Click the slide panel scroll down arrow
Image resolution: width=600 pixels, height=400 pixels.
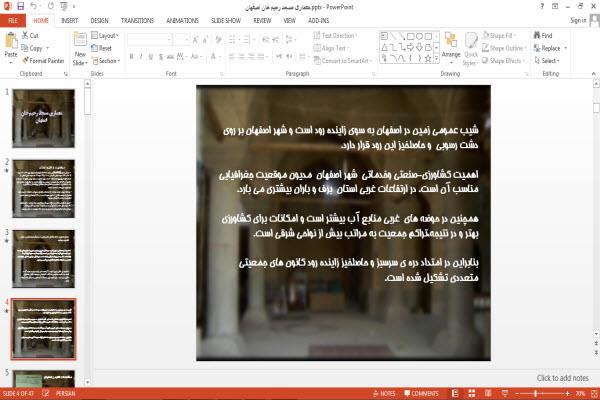(x=87, y=382)
